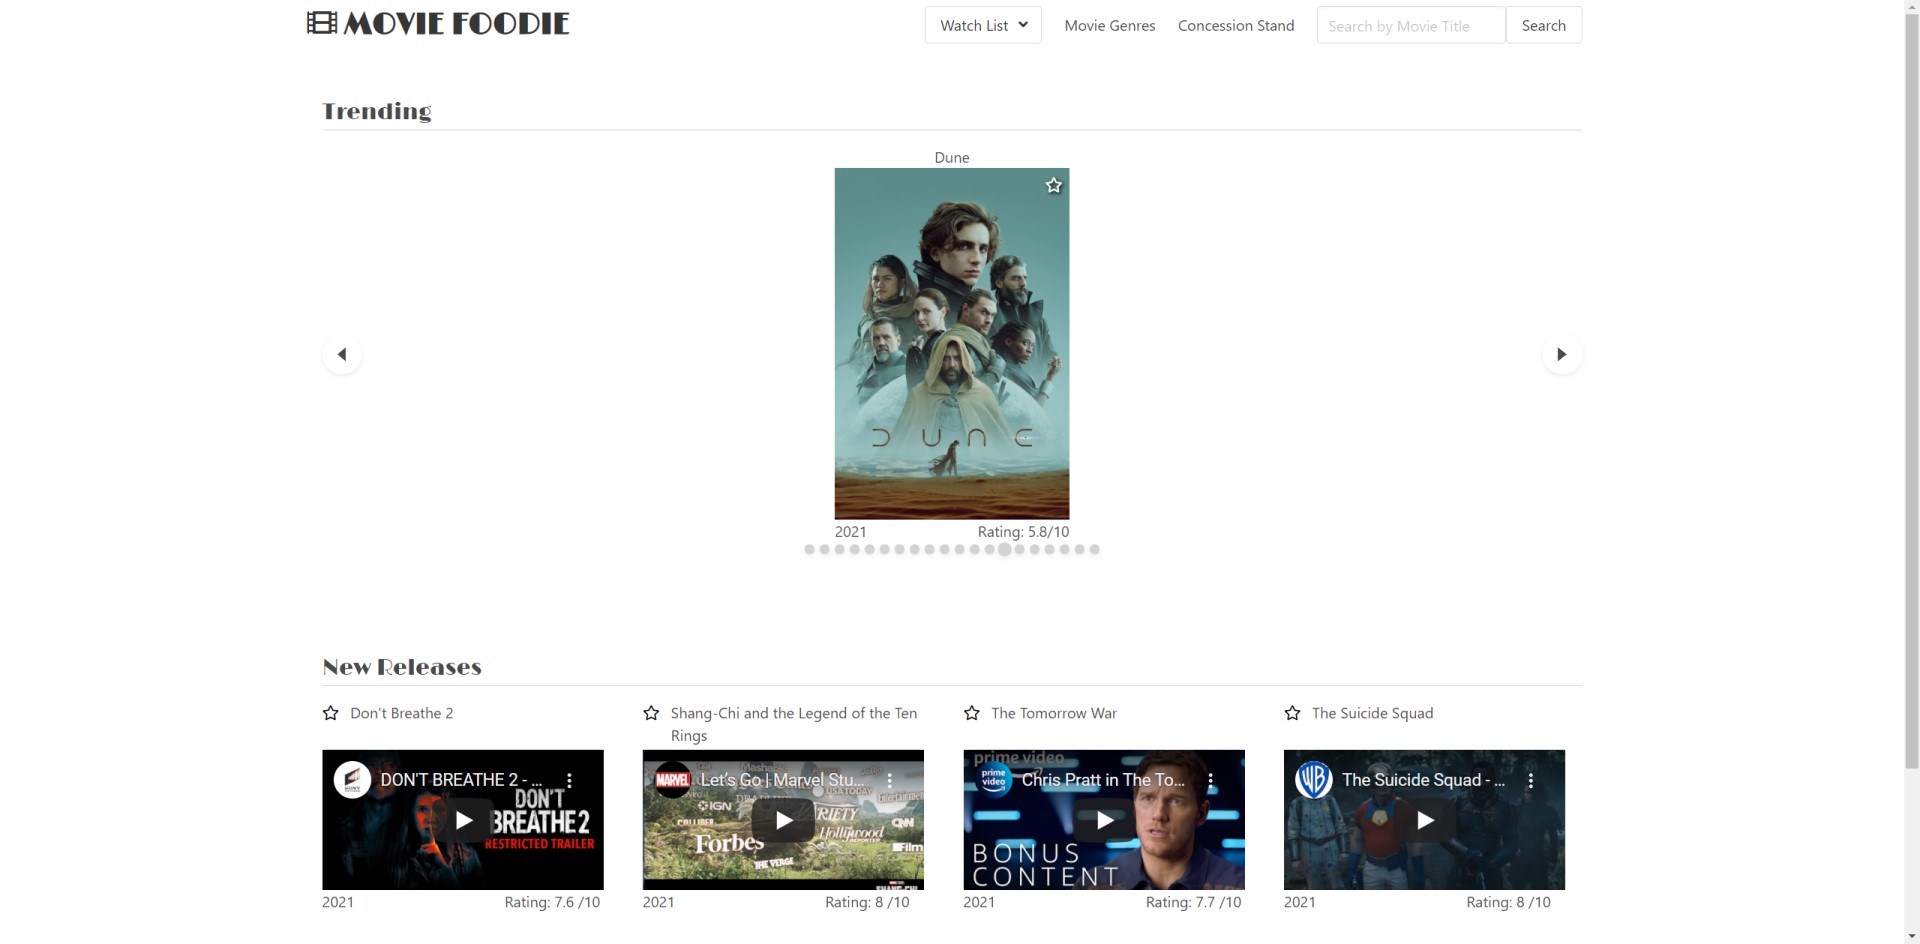This screenshot has height=944, width=1920.
Task: Click the Trending section heading
Action: pyautogui.click(x=377, y=111)
